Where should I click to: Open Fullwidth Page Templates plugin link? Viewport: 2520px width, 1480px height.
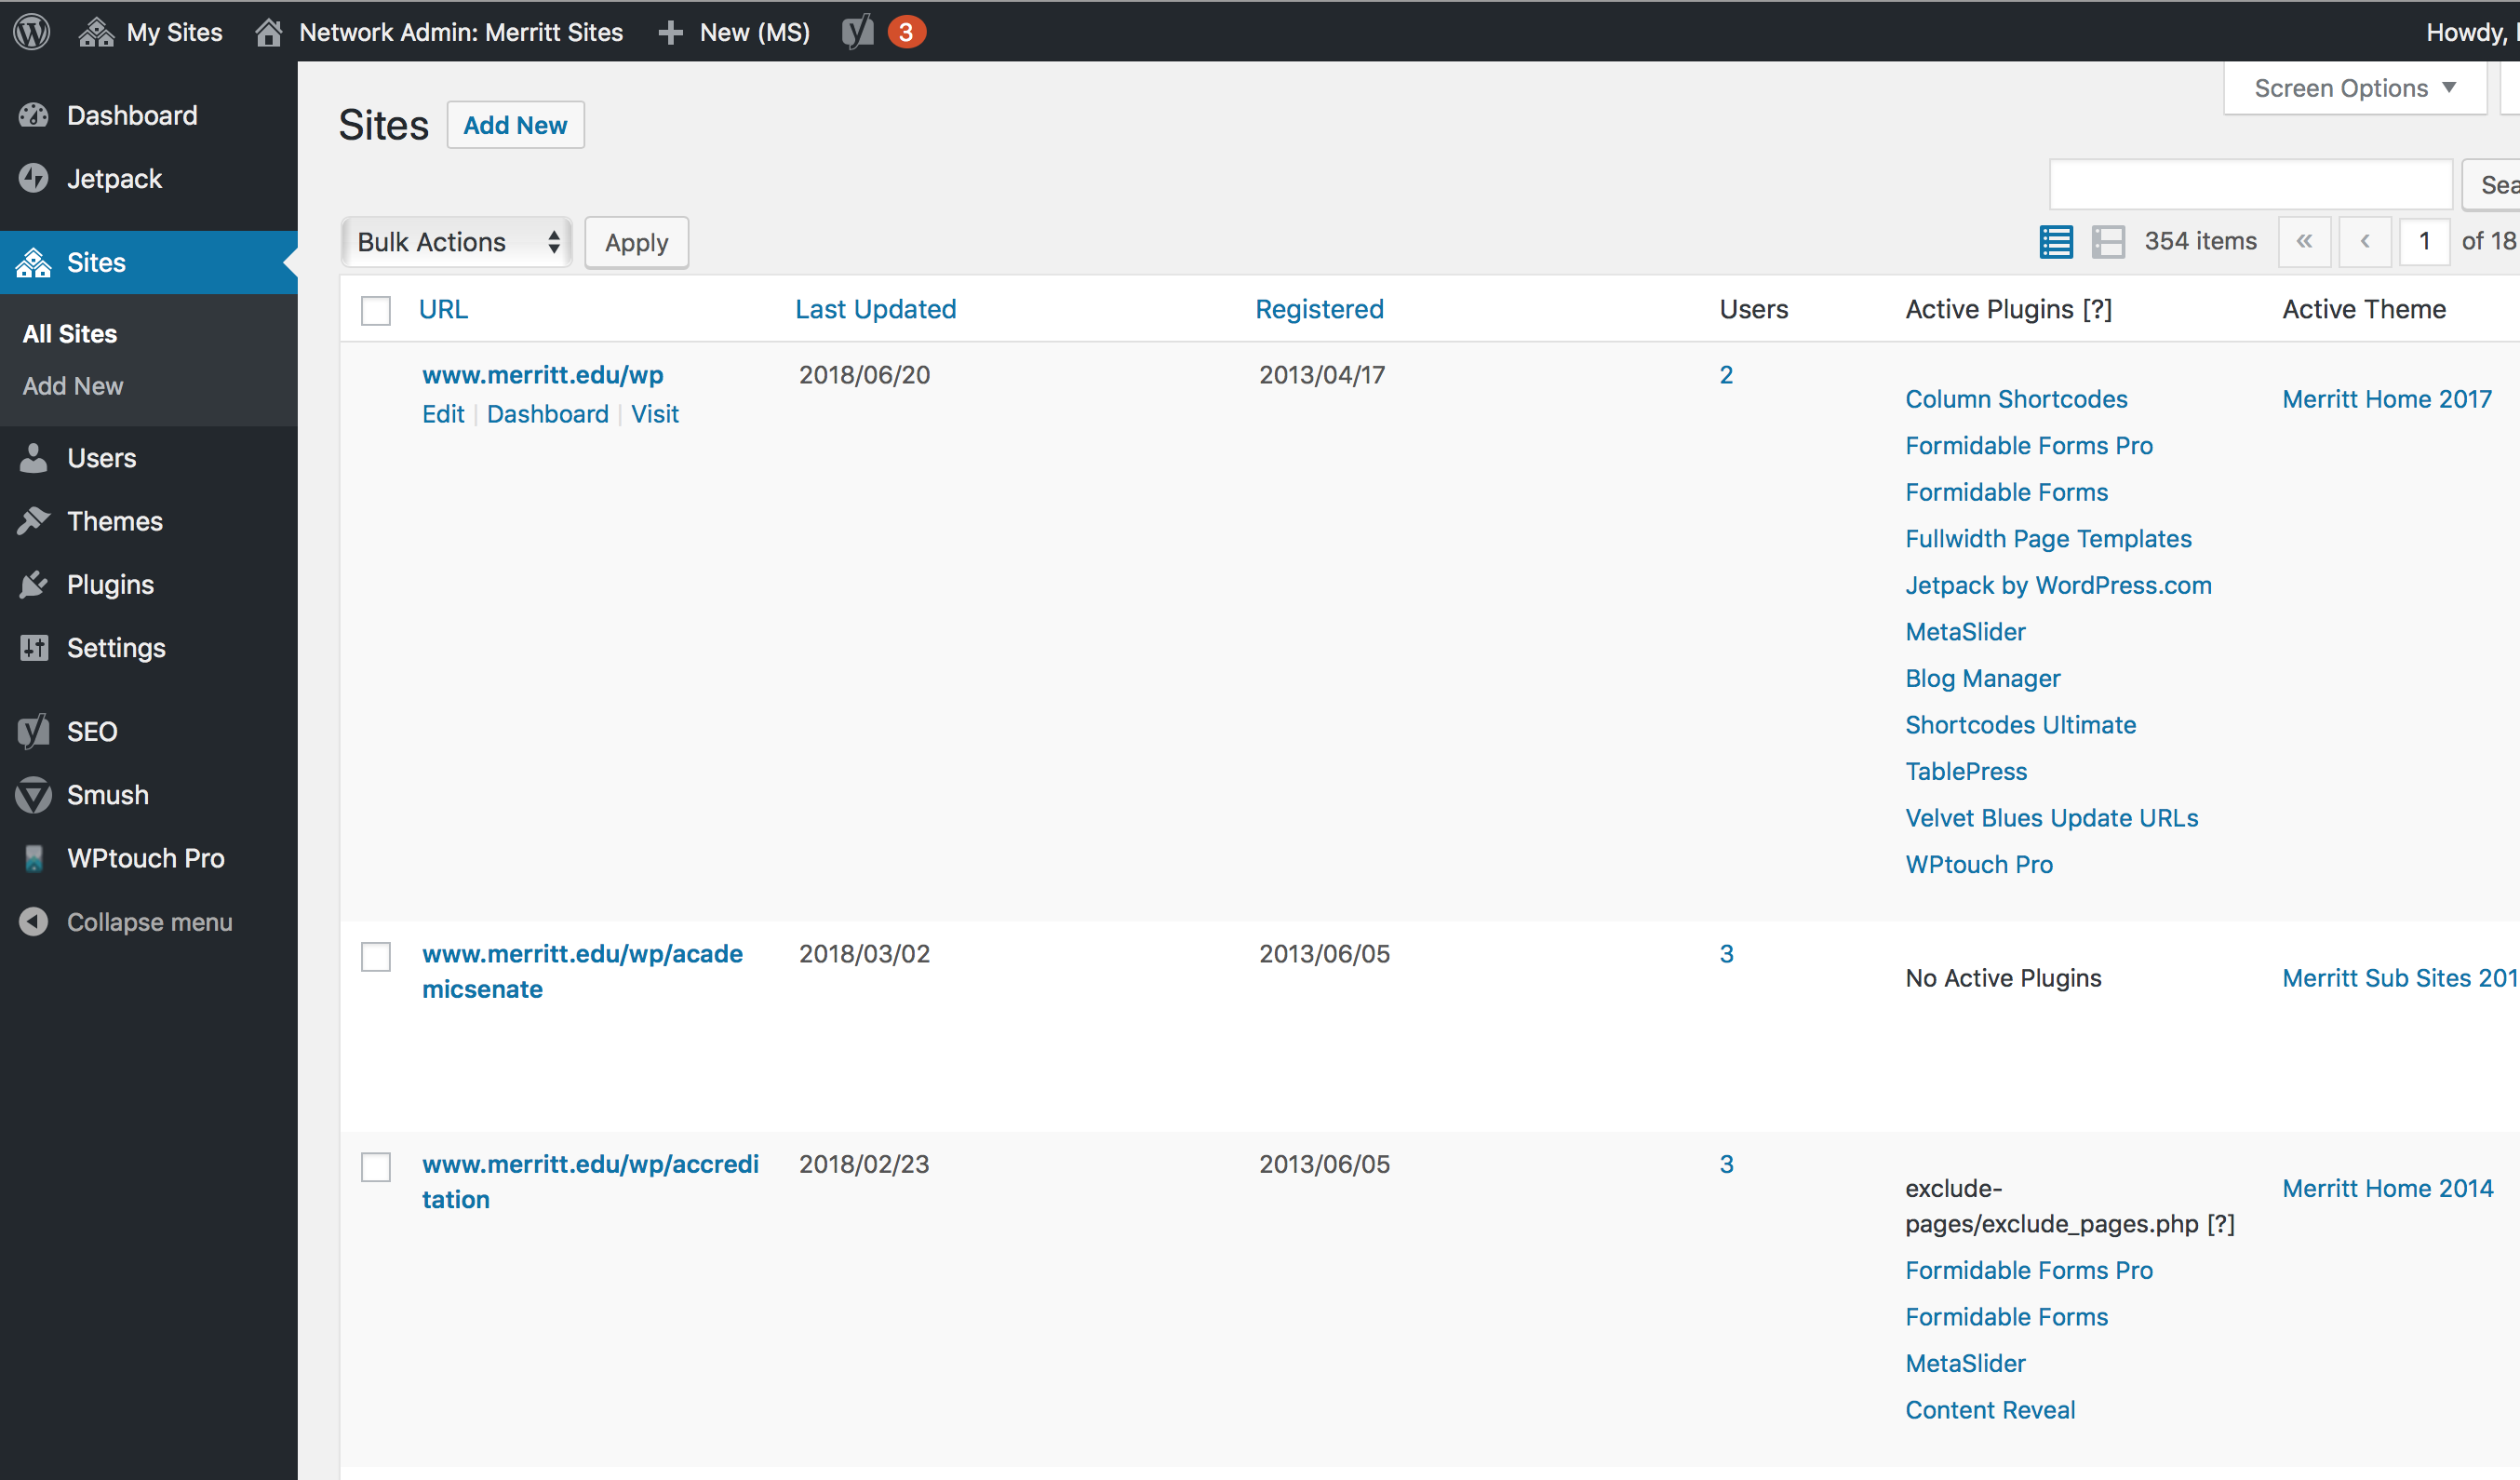pyautogui.click(x=2048, y=539)
